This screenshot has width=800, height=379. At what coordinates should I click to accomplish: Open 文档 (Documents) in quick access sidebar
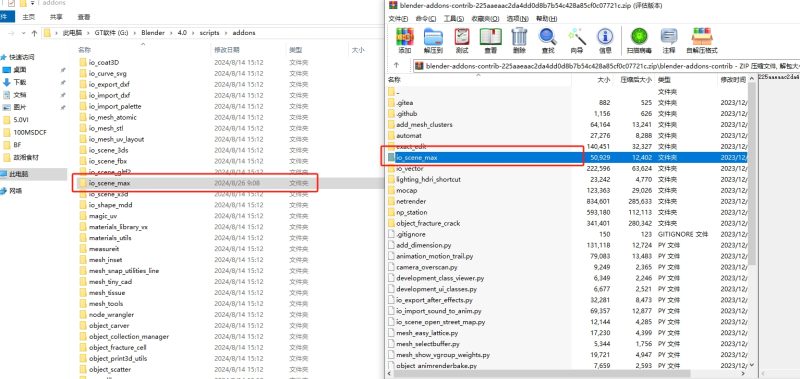(19, 95)
